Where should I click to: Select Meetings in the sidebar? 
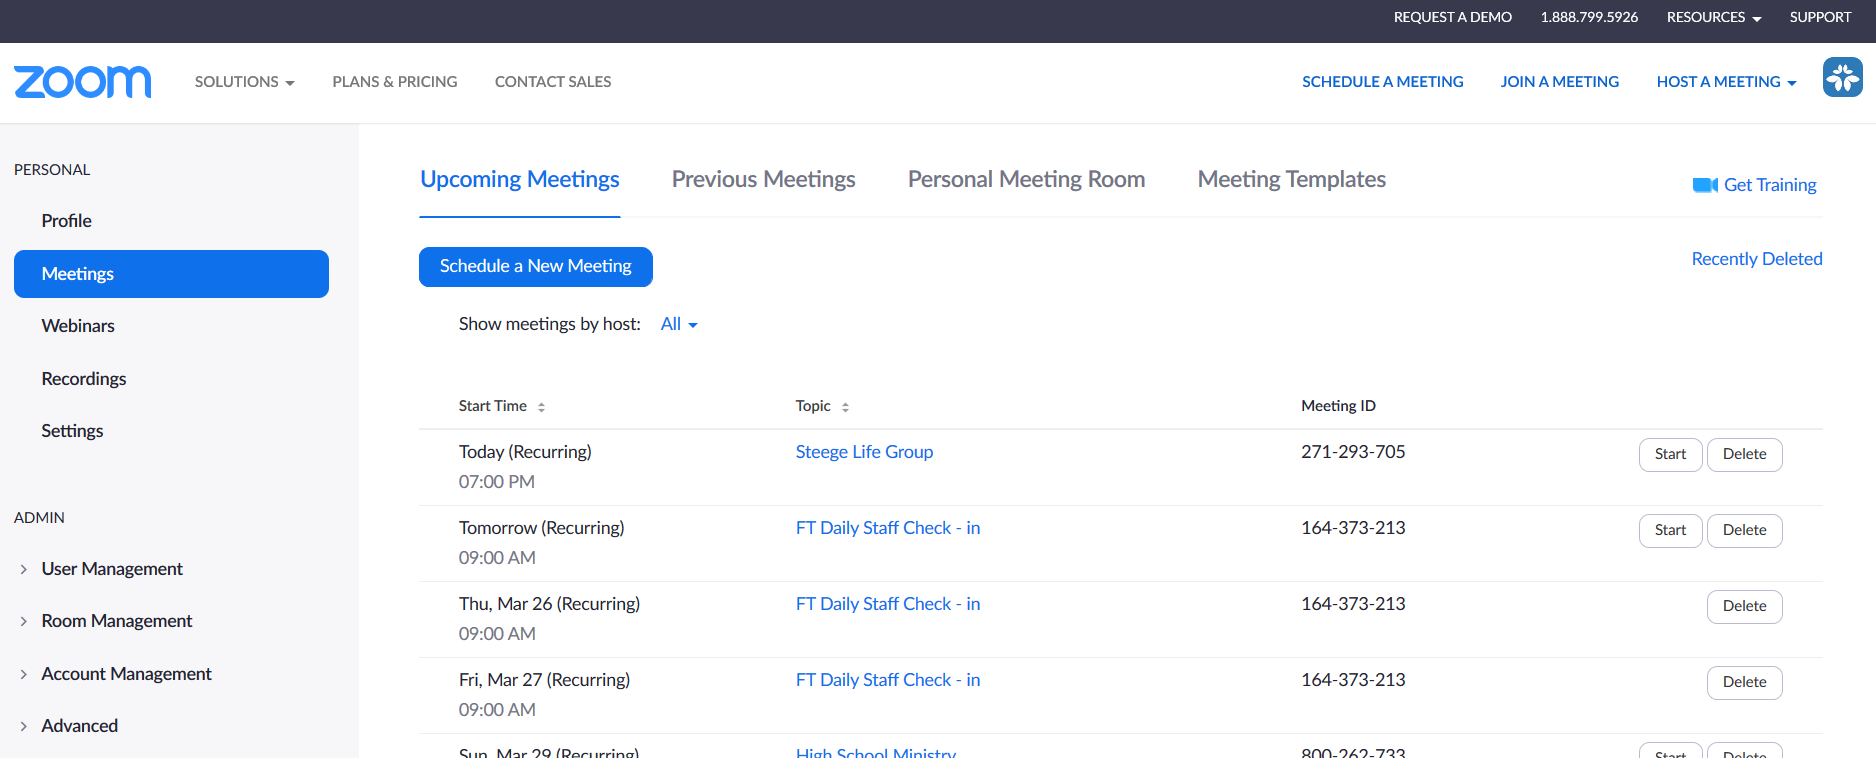click(171, 274)
